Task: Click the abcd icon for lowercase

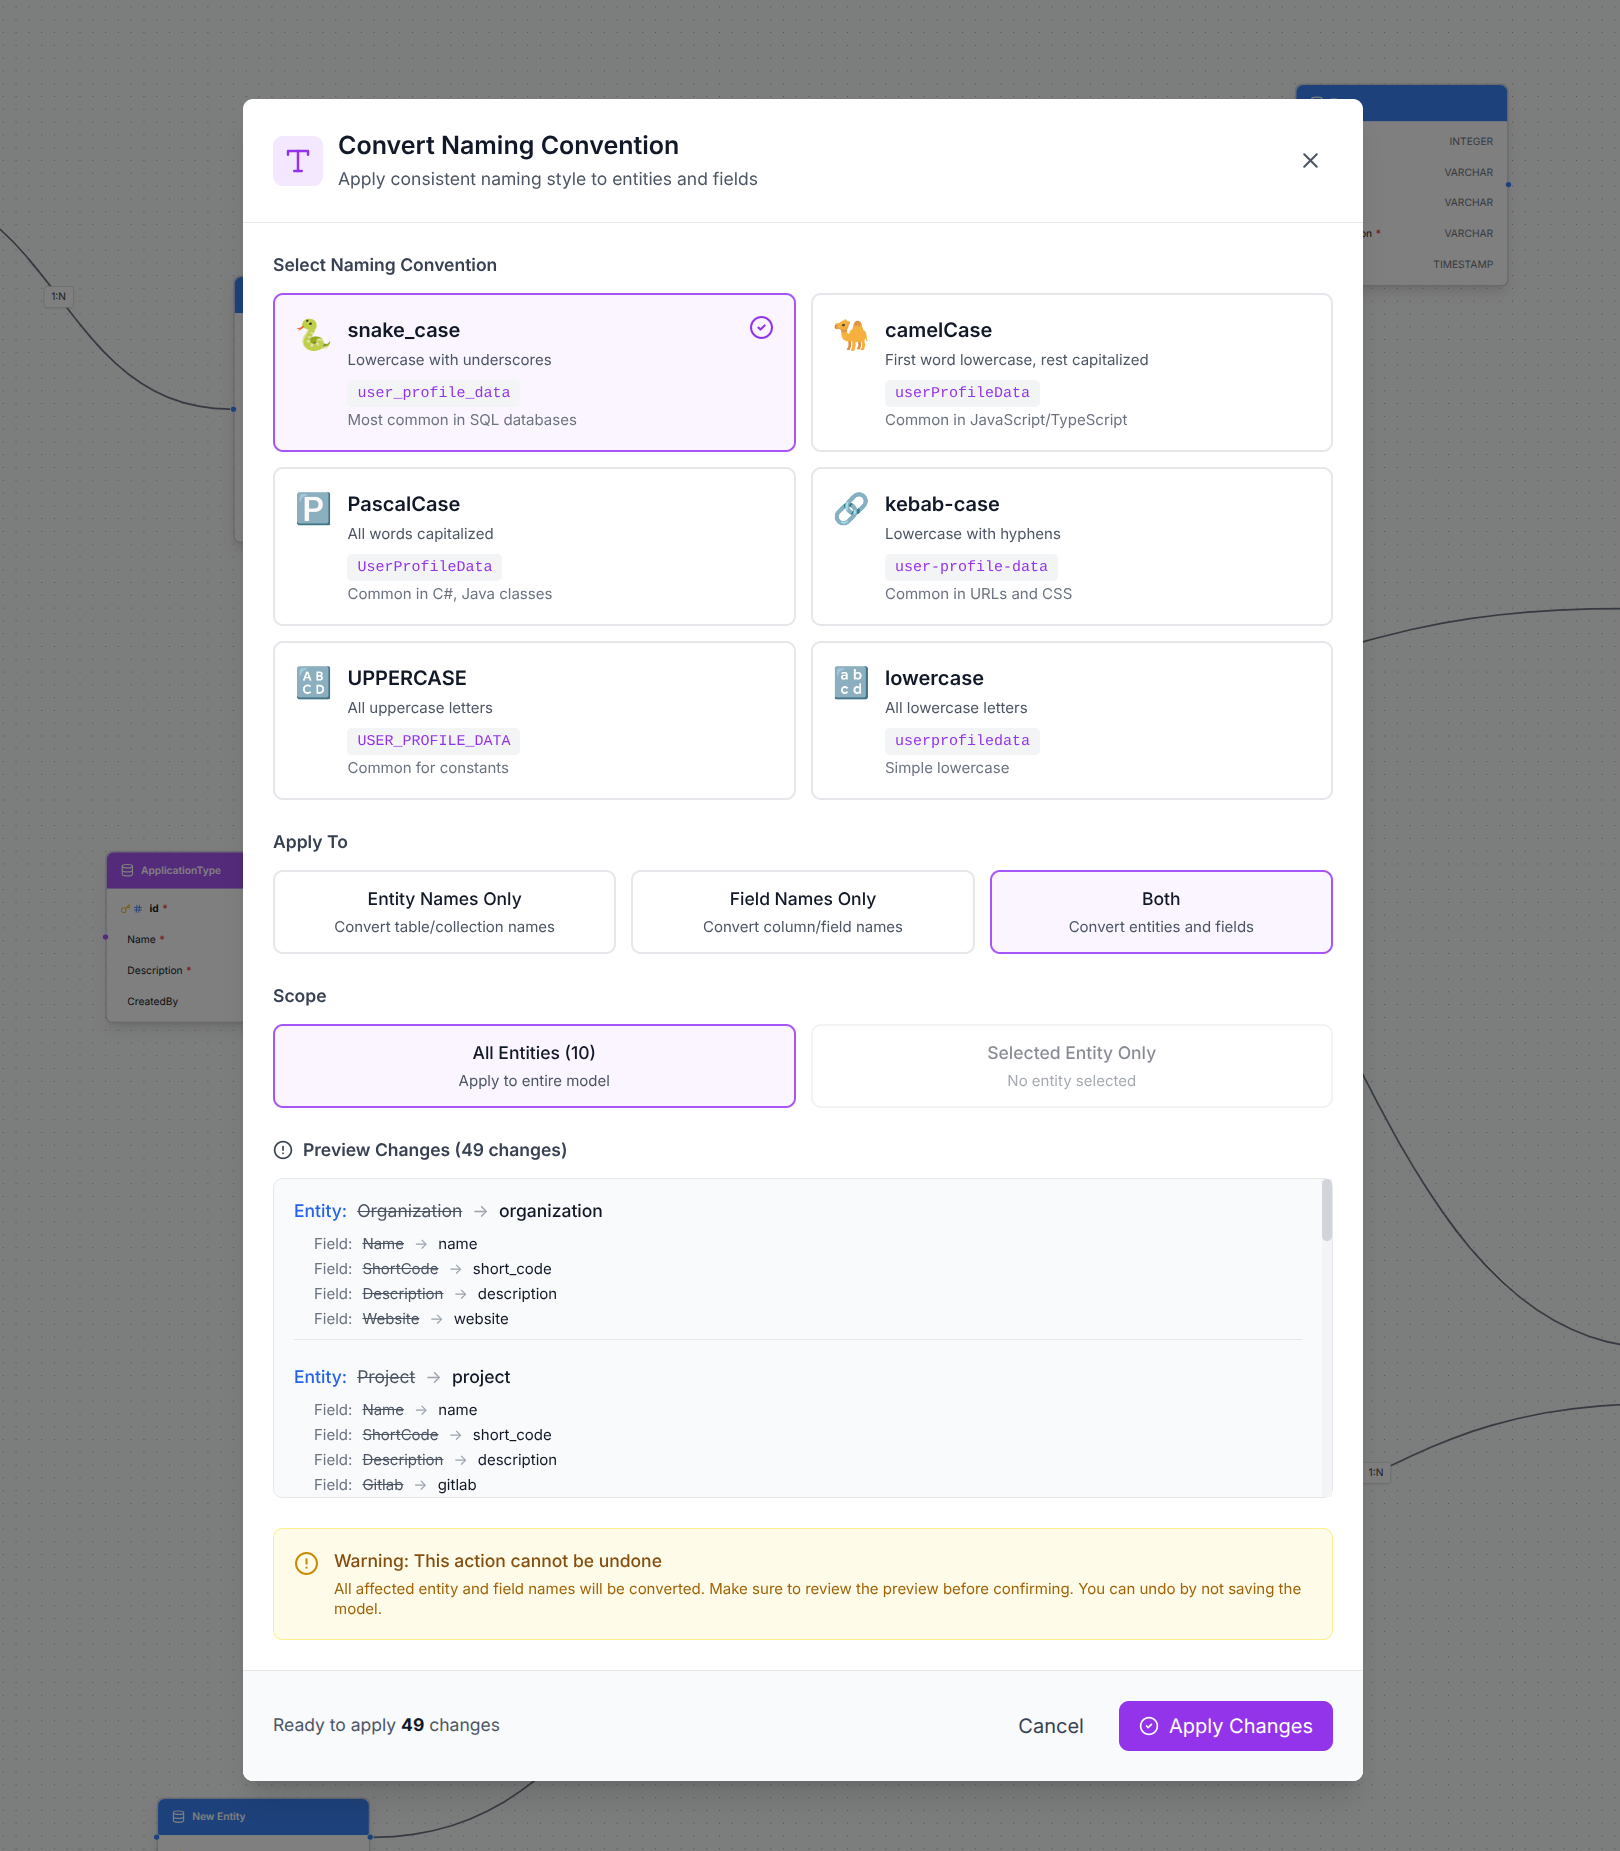Action: click(x=851, y=683)
